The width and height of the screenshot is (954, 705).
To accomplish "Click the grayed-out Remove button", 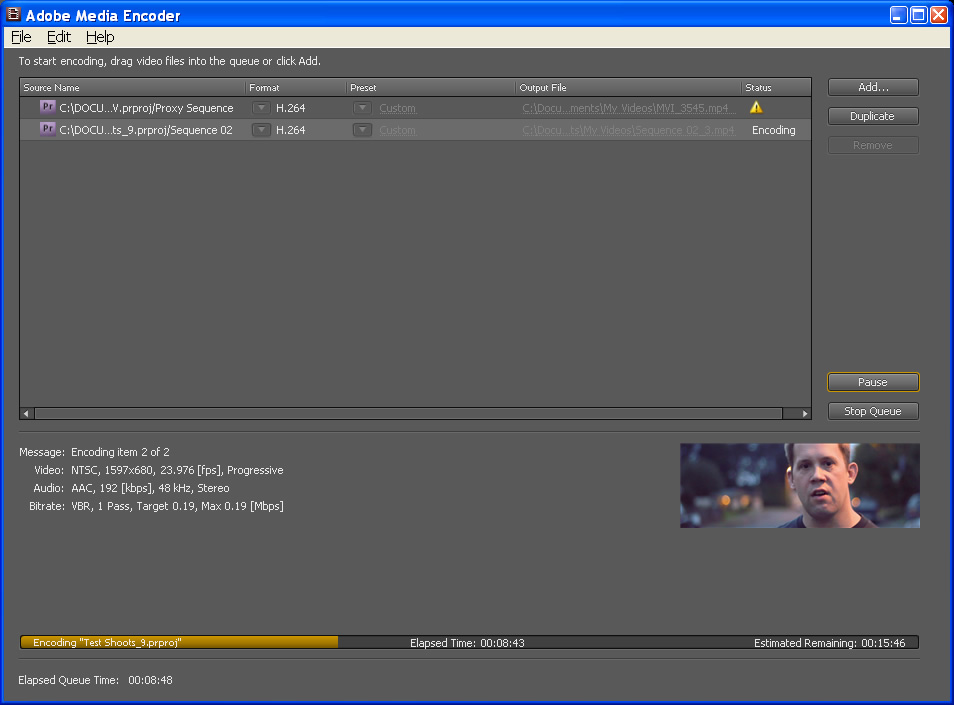I will pyautogui.click(x=873, y=145).
